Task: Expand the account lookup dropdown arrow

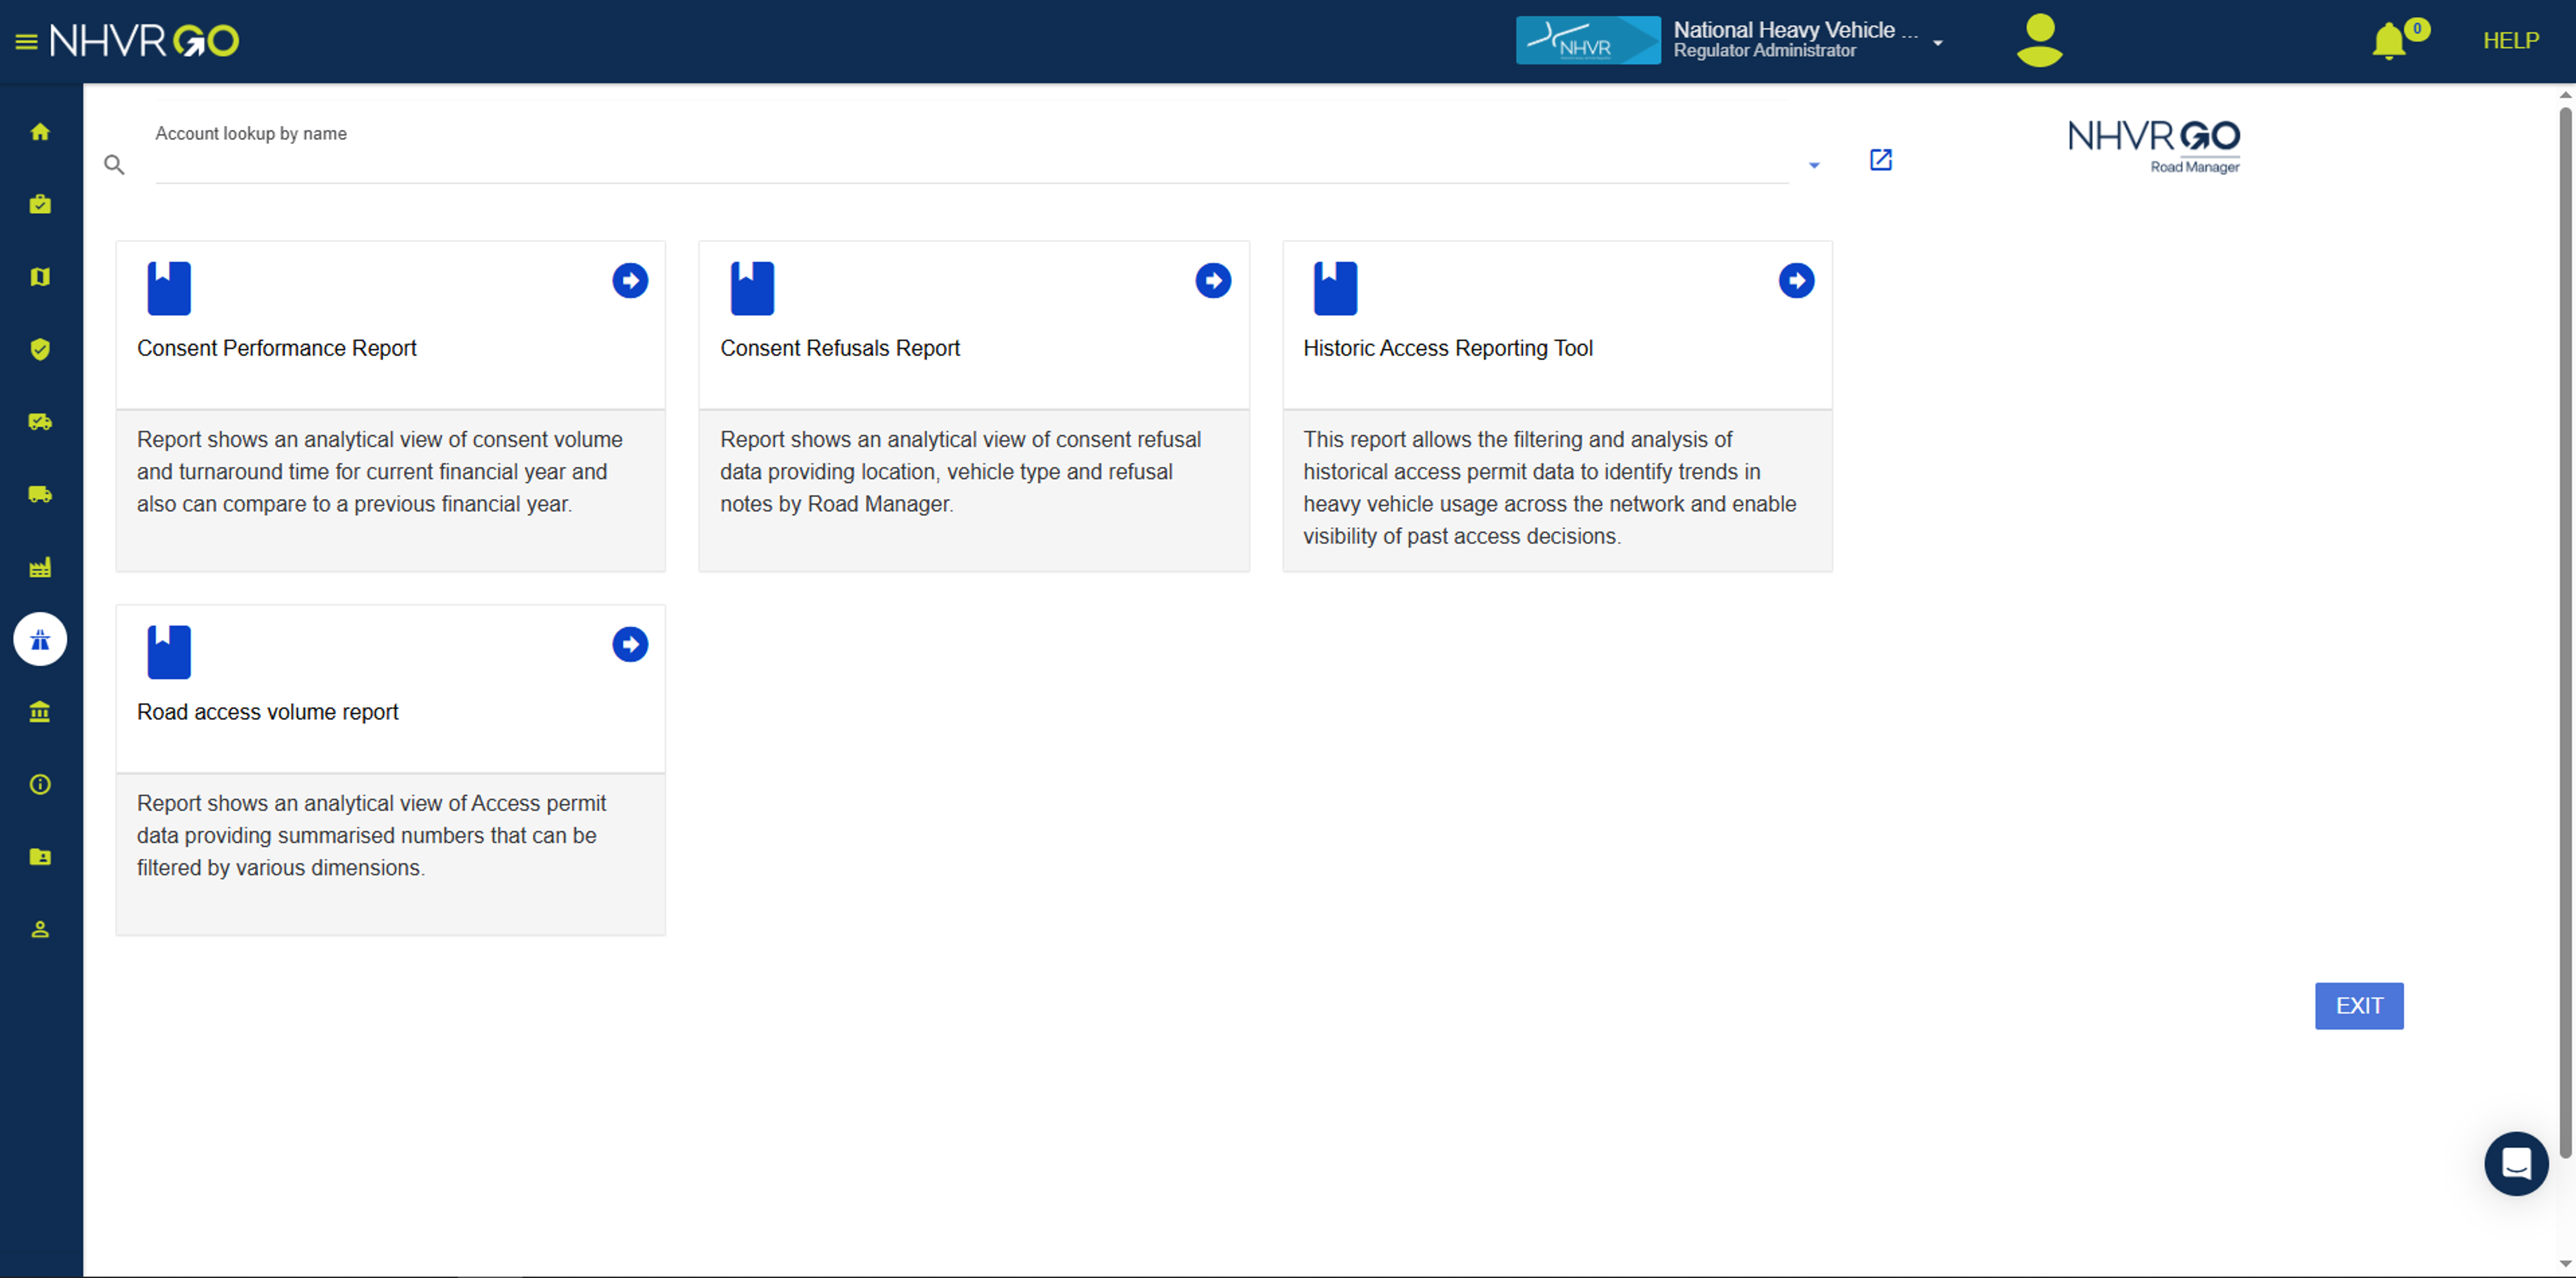Action: pos(1813,165)
